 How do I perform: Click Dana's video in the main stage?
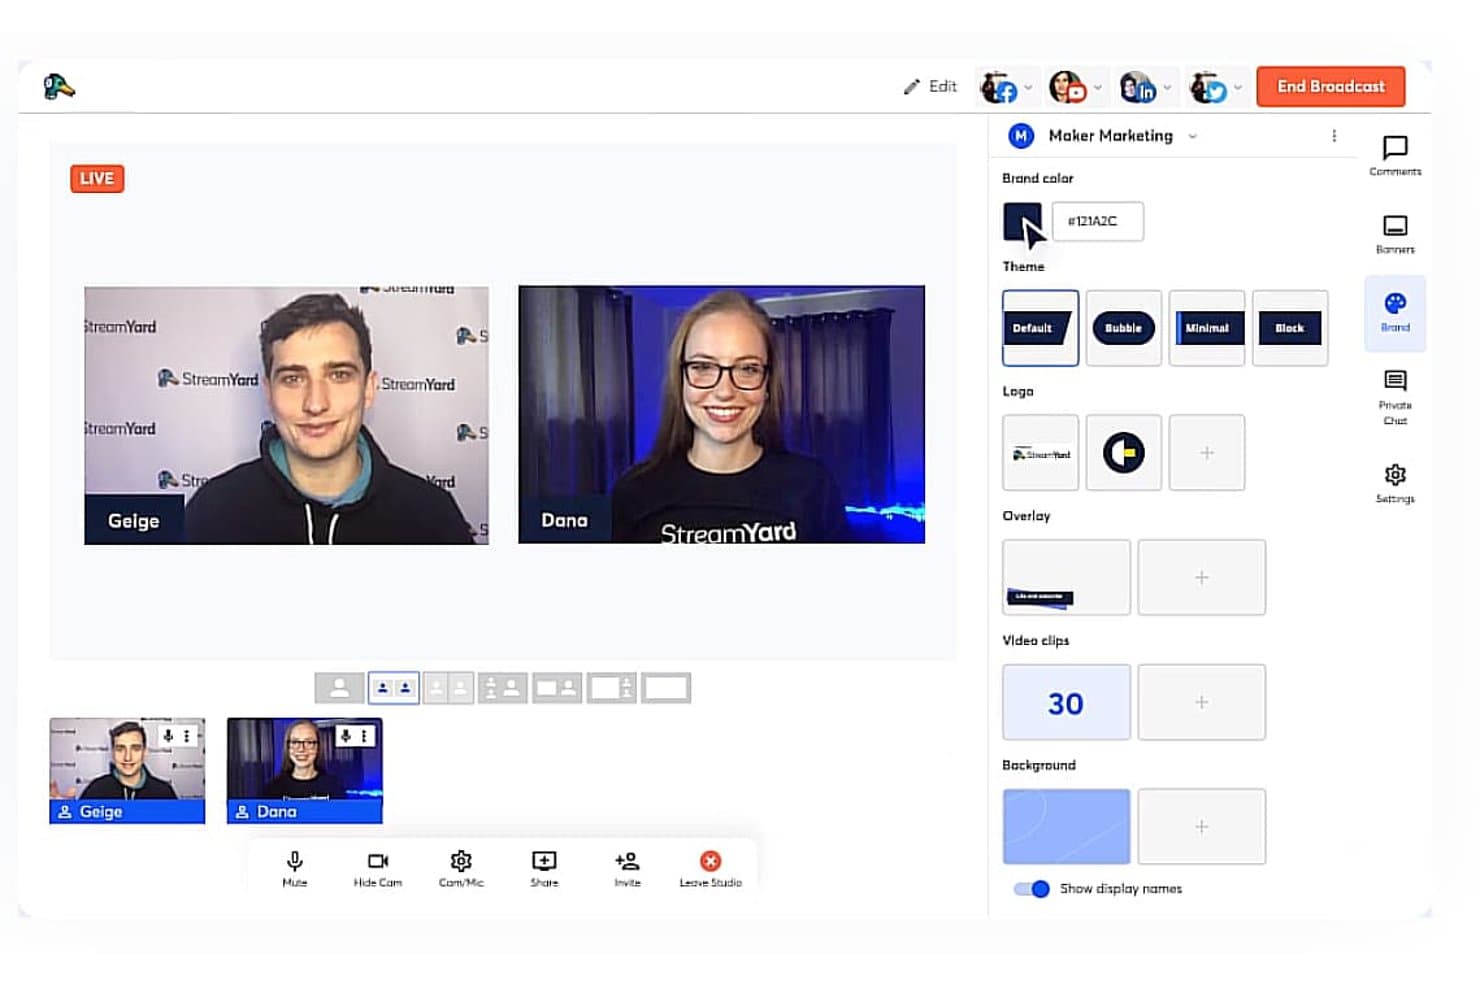(x=721, y=415)
